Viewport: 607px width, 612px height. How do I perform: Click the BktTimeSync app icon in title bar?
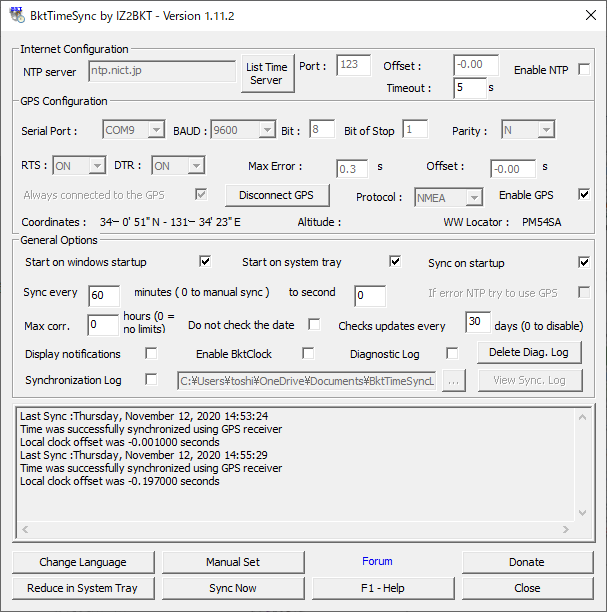click(x=17, y=16)
